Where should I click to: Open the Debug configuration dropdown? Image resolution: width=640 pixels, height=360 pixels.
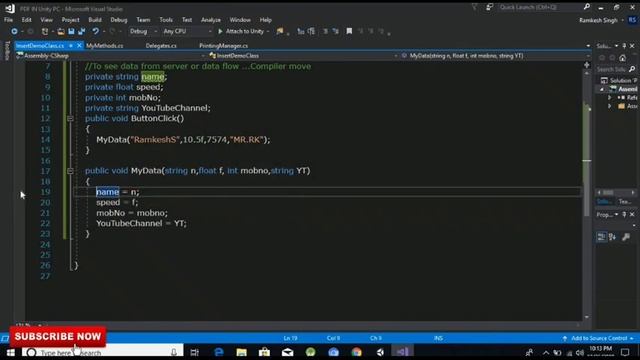click(143, 31)
